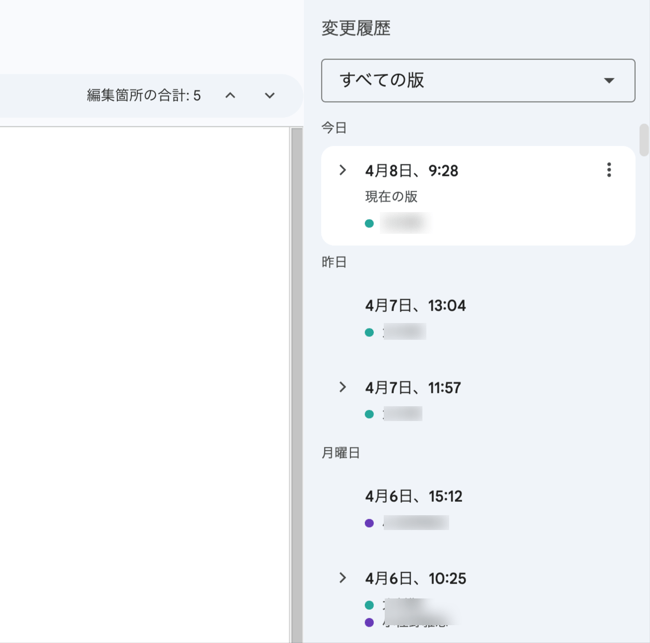Jump to next edit with down arrow
650x643 pixels.
point(269,96)
